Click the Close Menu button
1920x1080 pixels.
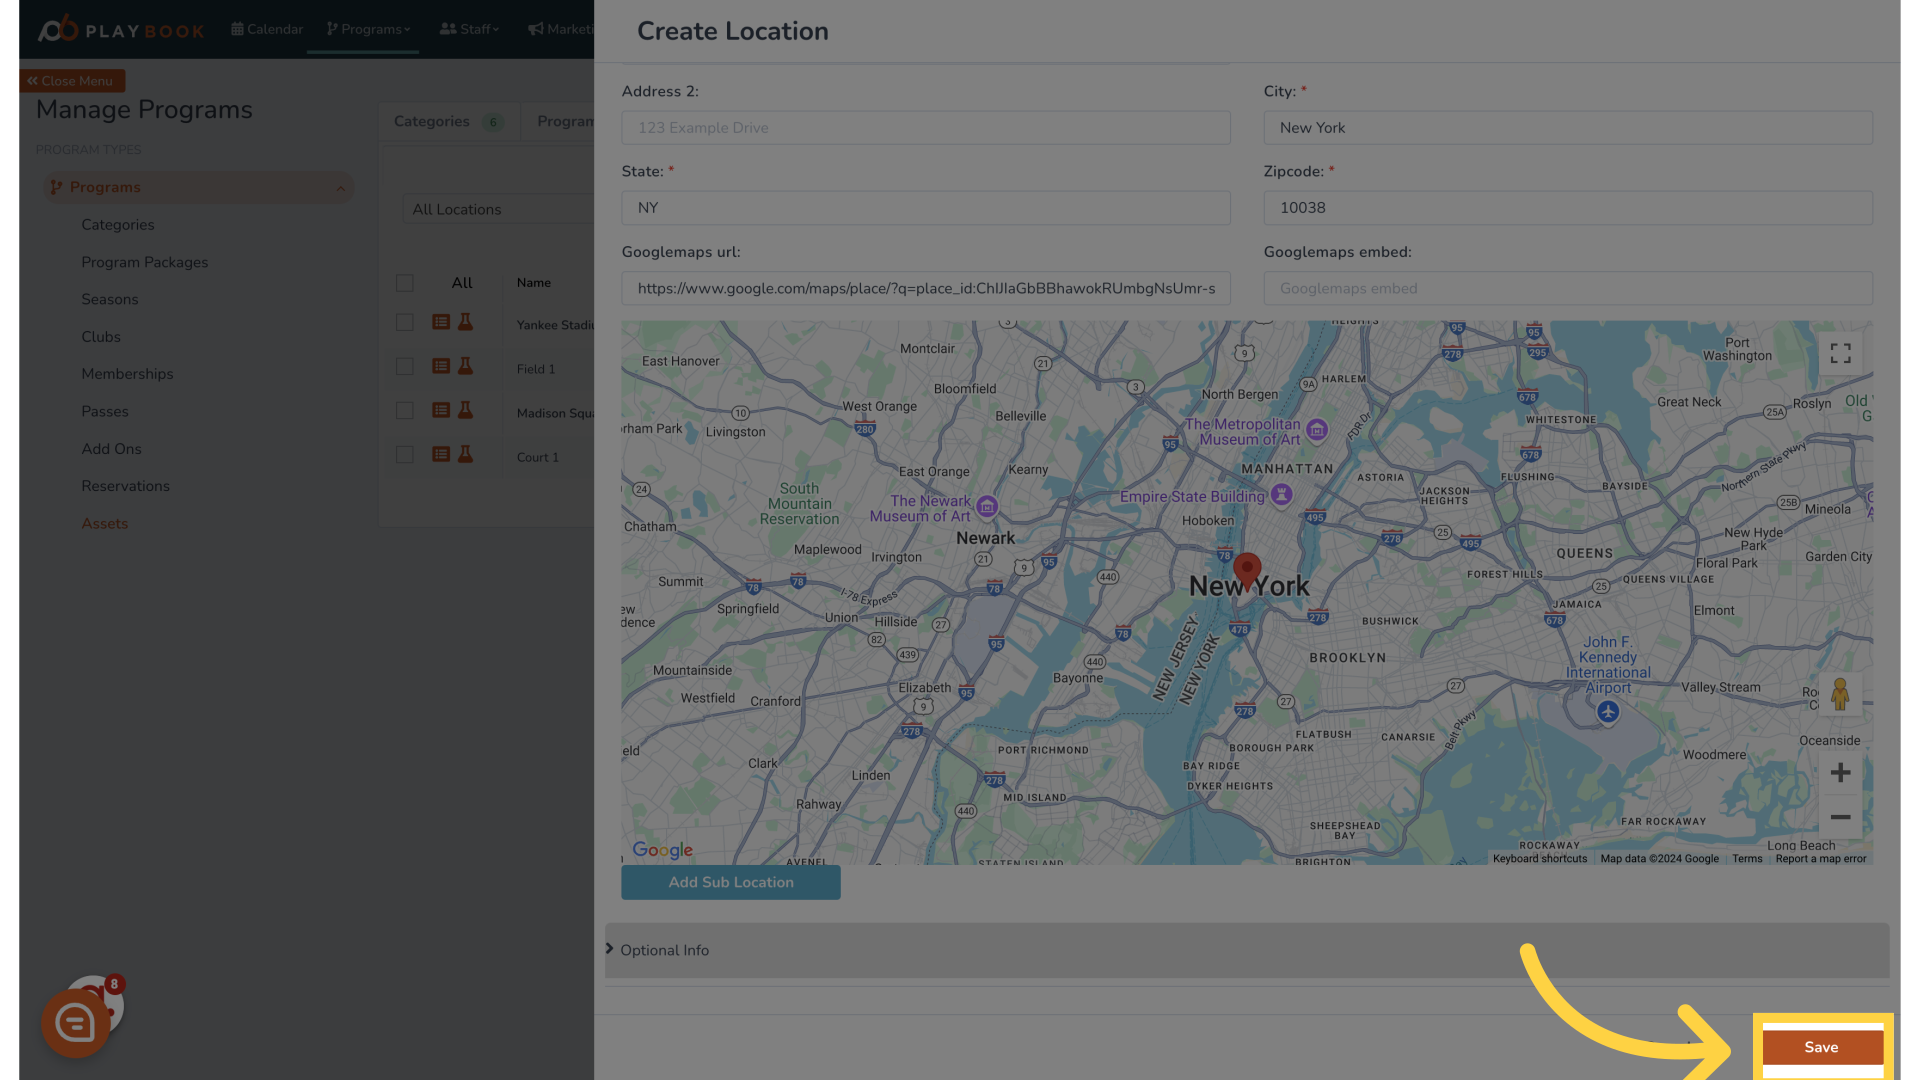click(71, 80)
